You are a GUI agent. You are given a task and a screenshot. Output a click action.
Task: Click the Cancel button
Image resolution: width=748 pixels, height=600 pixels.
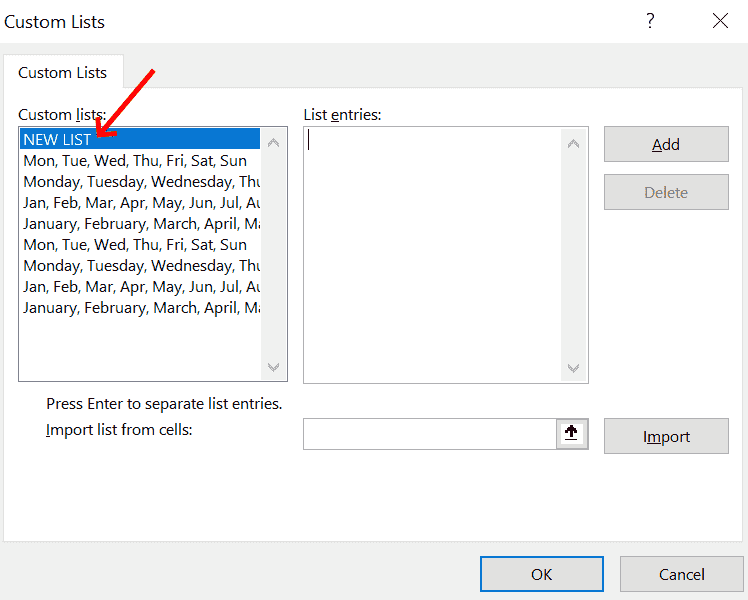click(681, 574)
